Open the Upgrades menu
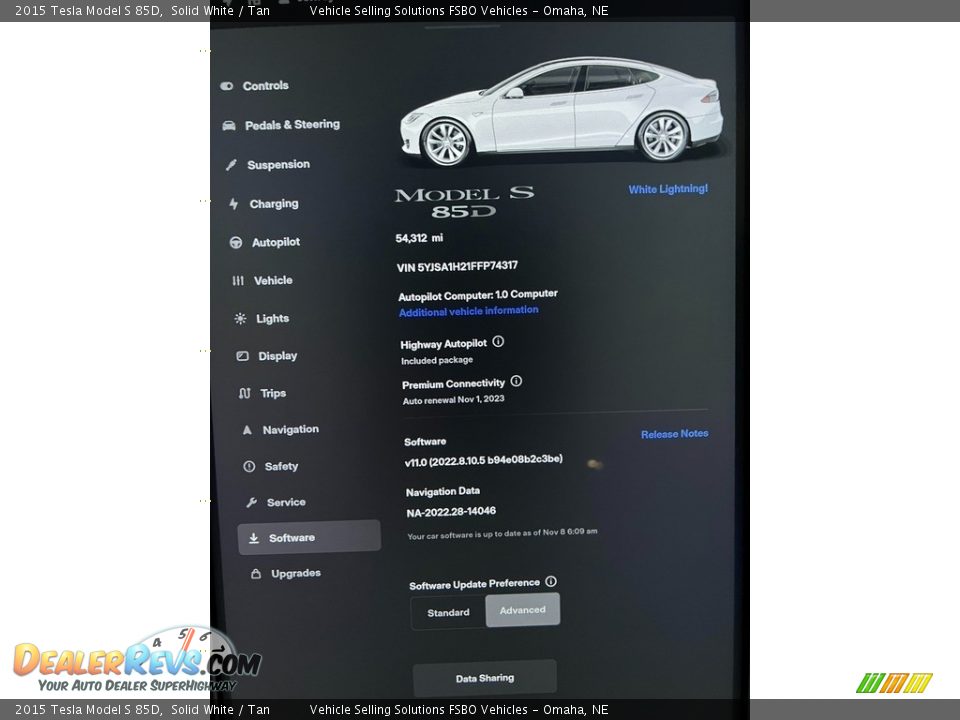This screenshot has width=960, height=720. point(296,574)
